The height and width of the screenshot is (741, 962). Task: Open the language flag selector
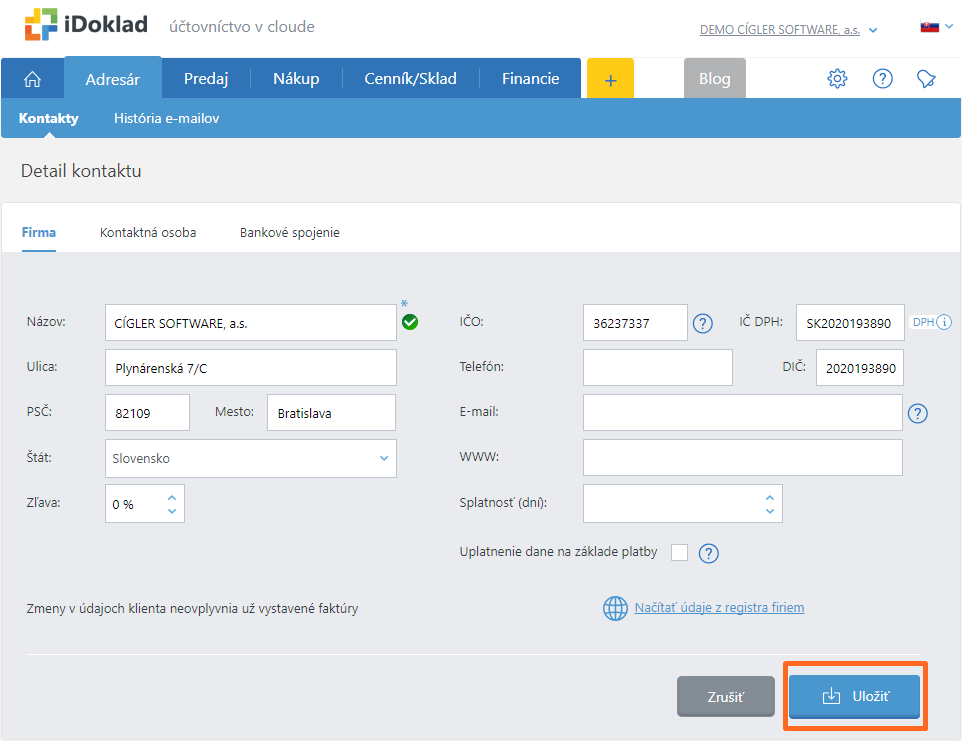(x=934, y=27)
